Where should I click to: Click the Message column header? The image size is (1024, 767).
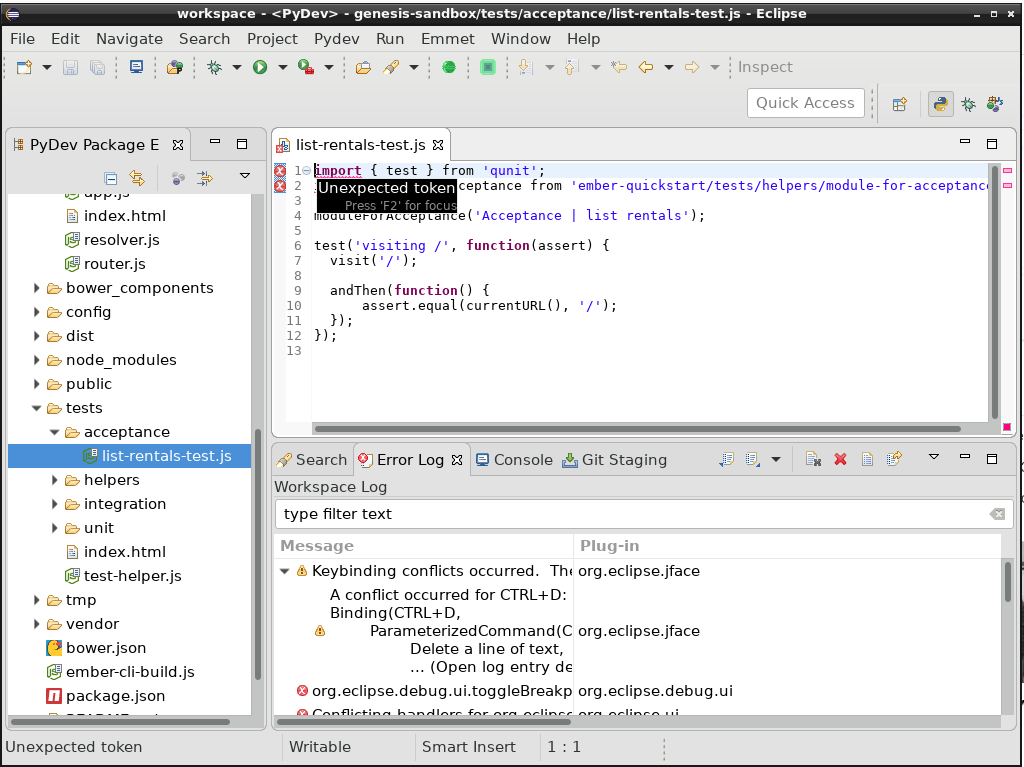[424, 546]
